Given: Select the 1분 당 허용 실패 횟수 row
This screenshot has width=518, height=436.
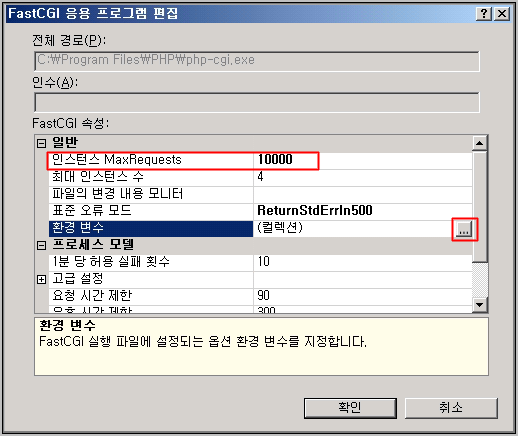Looking at the screenshot, I should click(260, 263).
